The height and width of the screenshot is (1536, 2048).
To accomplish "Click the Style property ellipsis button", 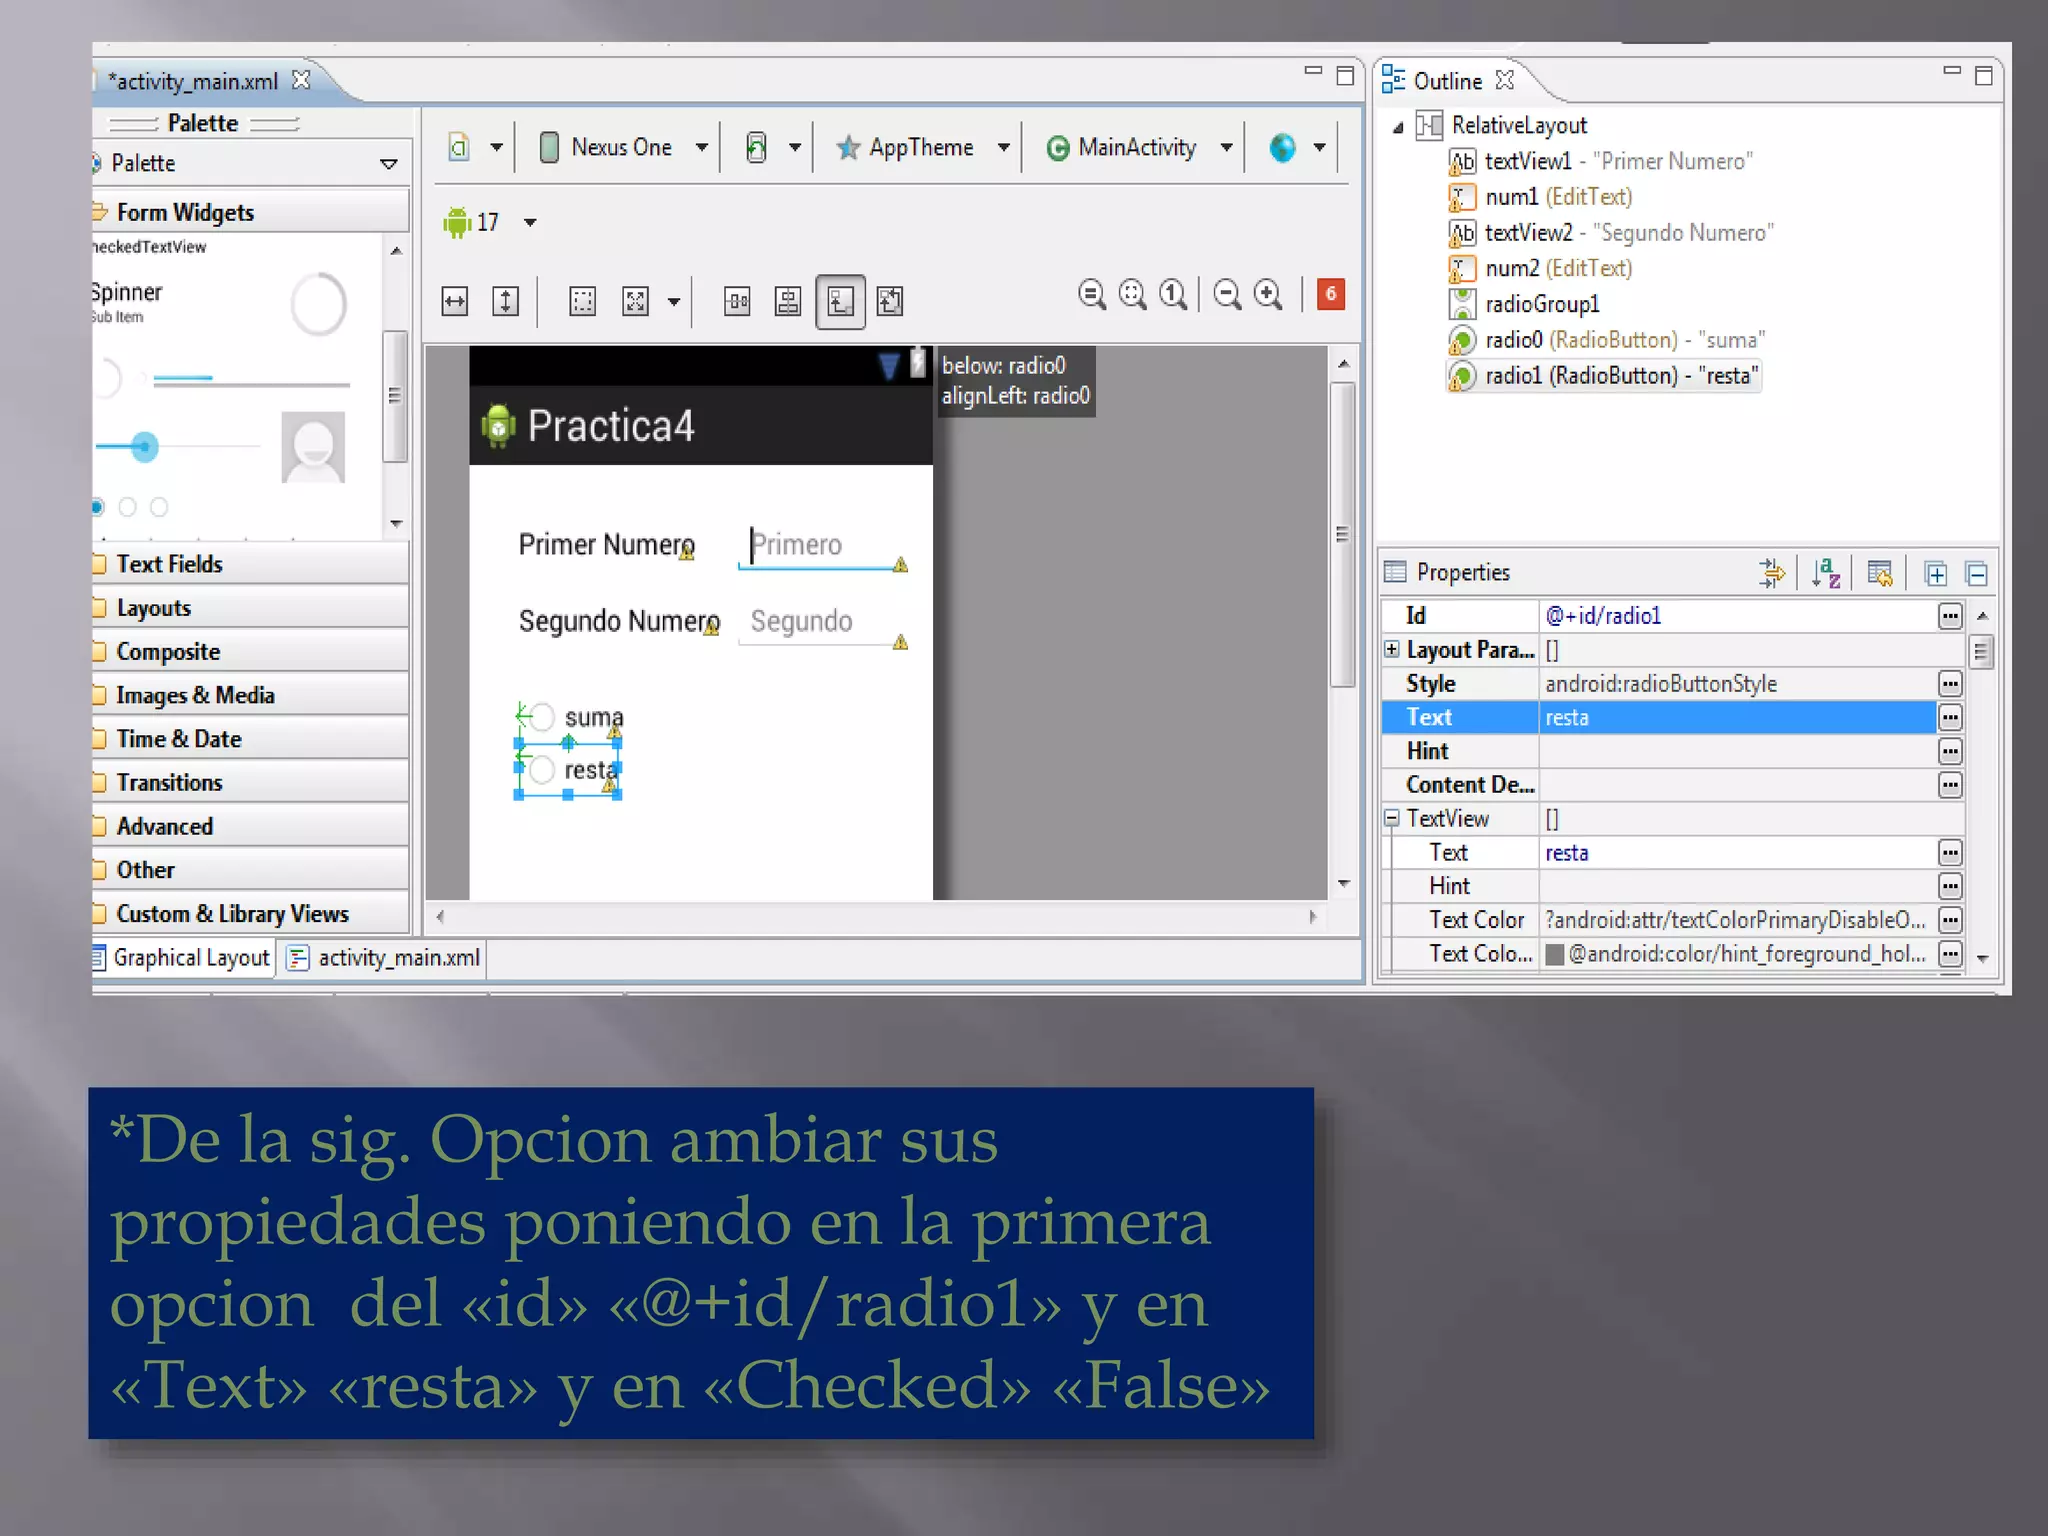I will point(1950,684).
